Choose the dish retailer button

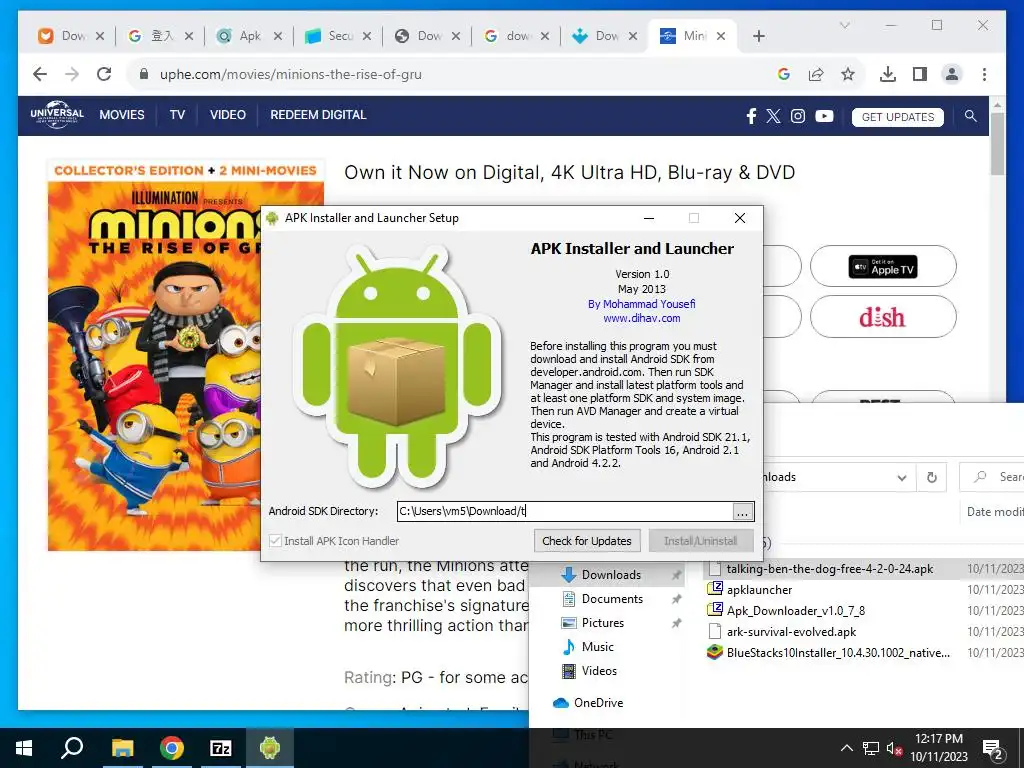coord(883,317)
